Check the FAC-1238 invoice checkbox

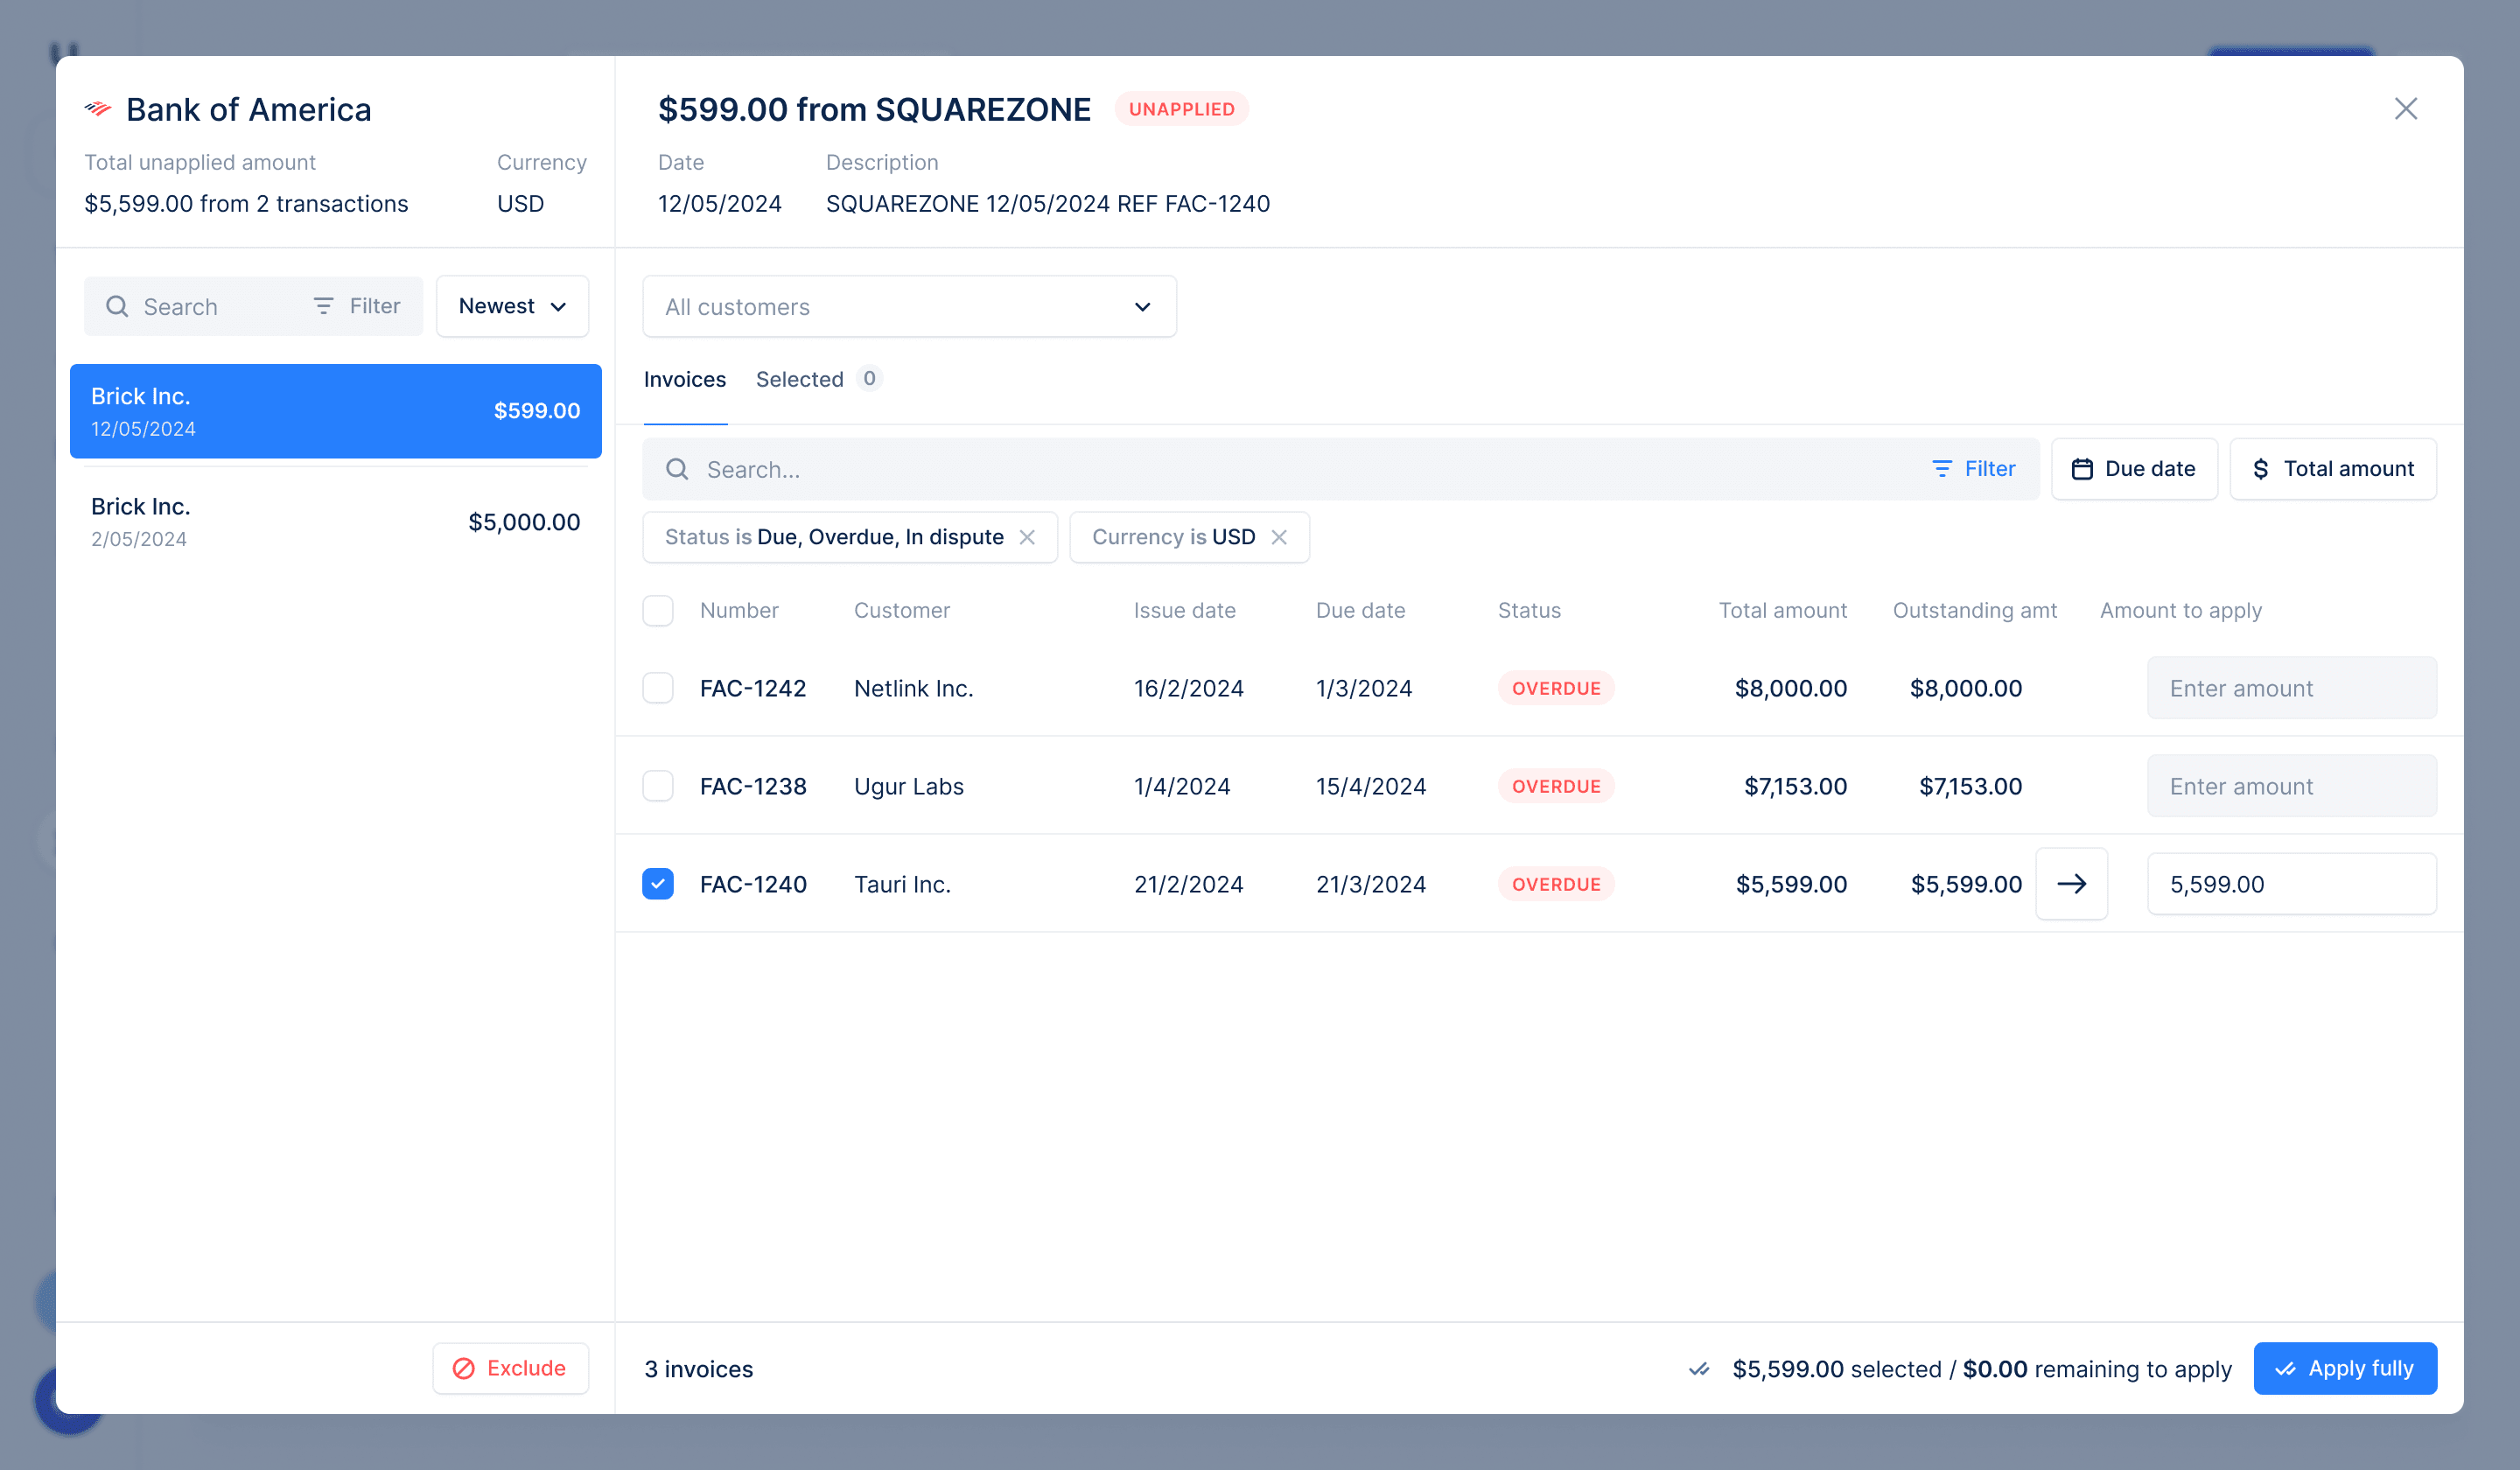tap(658, 786)
